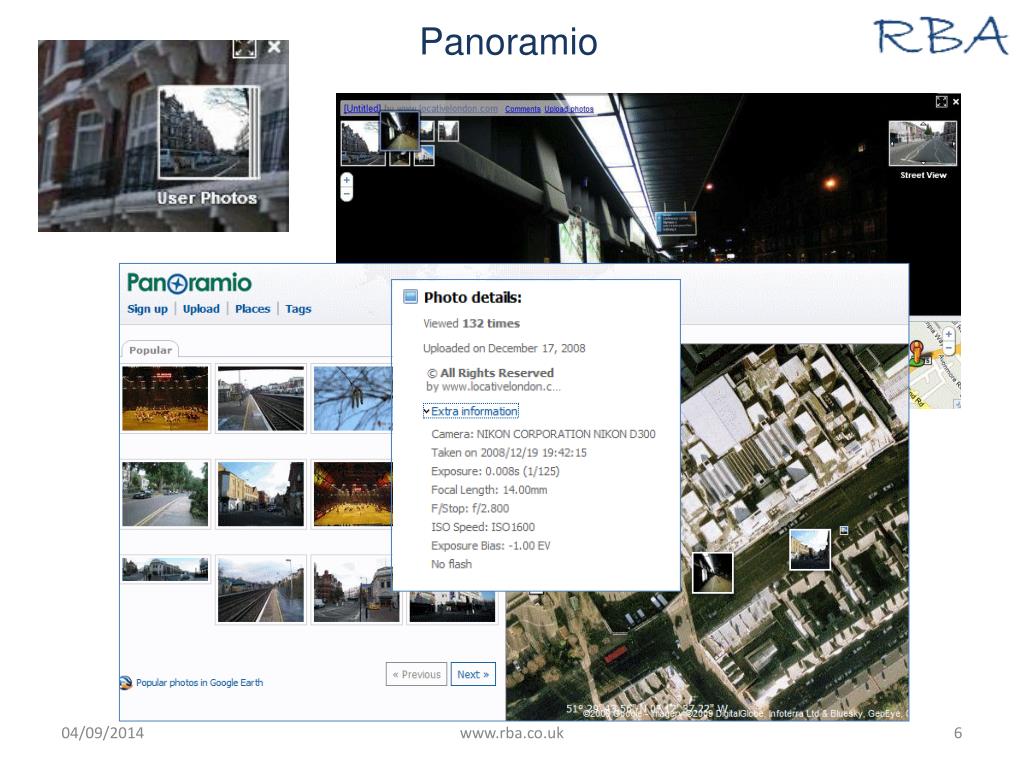Image resolution: width=1024 pixels, height=768 pixels.
Task: Click the Upload photos link in Street View
Action: click(569, 109)
